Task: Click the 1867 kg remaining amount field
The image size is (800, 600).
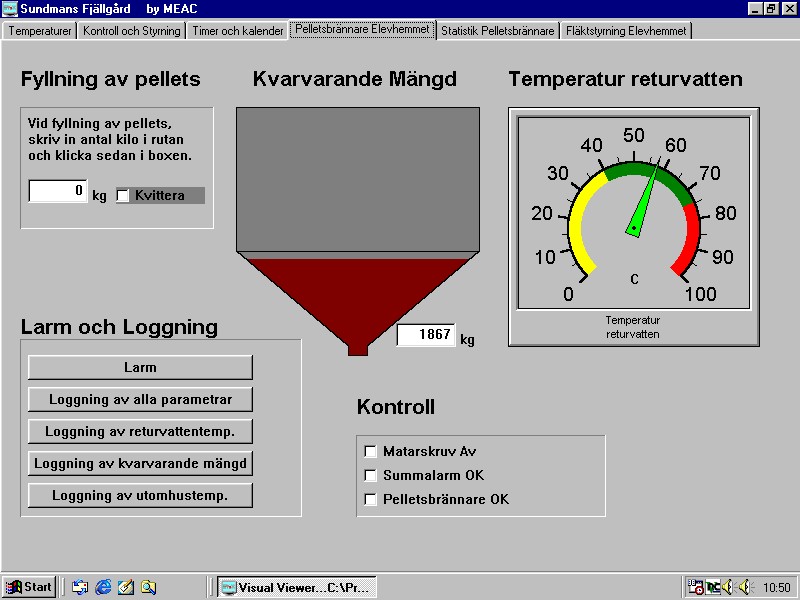Action: click(426, 335)
